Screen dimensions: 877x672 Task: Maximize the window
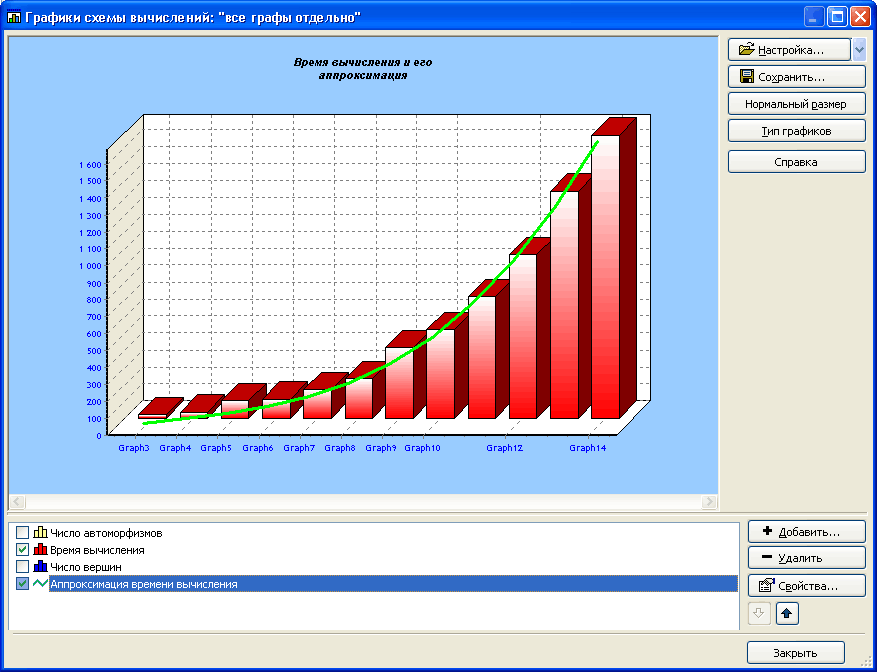[837, 17]
